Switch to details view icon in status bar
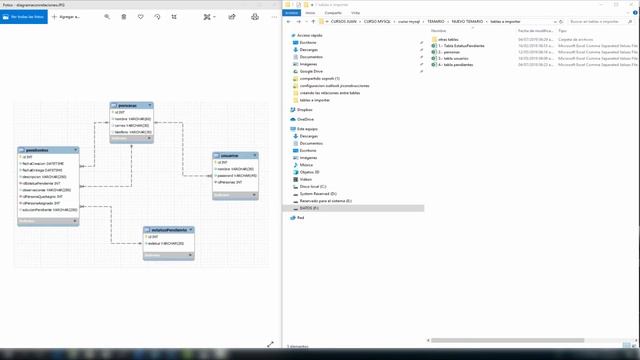The height and width of the screenshot is (360, 640). click(627, 346)
